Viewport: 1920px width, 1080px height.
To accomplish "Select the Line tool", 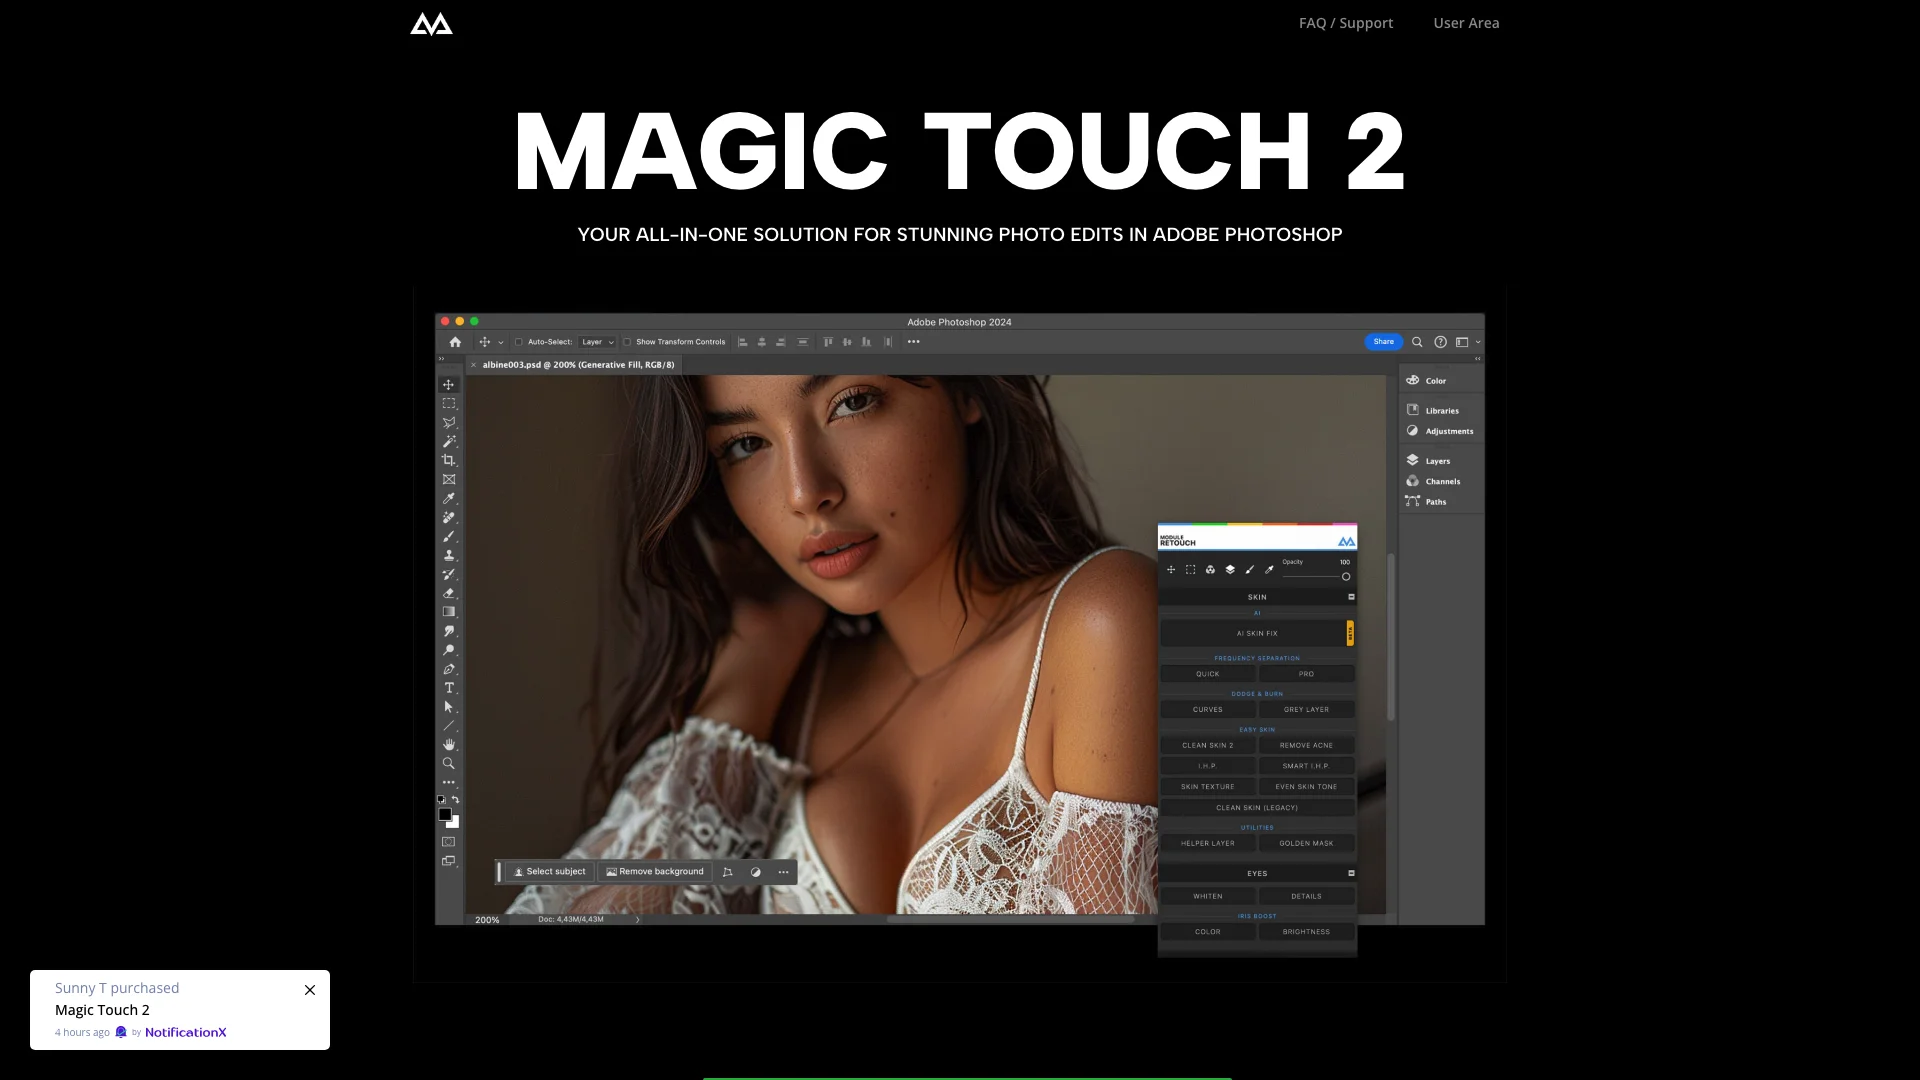I will 449,726.
